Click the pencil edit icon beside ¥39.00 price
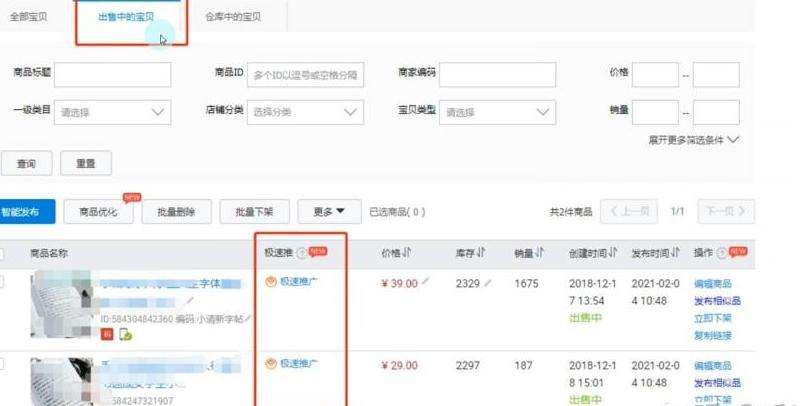 (x=426, y=283)
